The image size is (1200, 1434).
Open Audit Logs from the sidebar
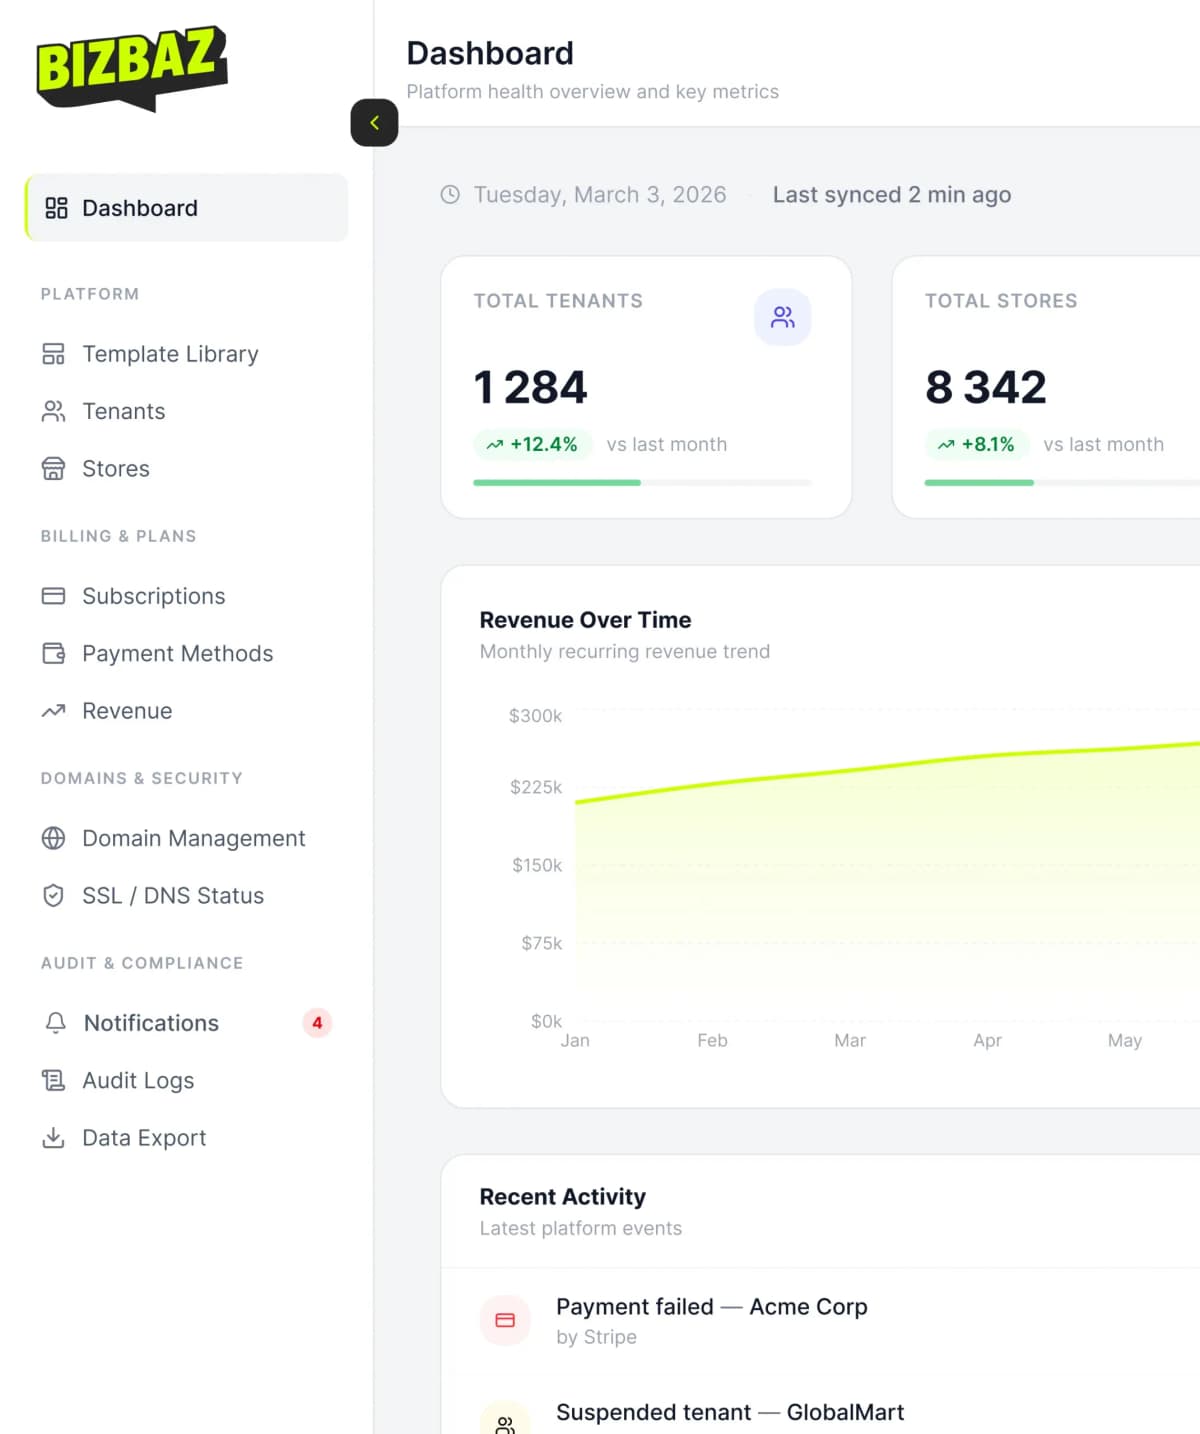pyautogui.click(x=138, y=1080)
